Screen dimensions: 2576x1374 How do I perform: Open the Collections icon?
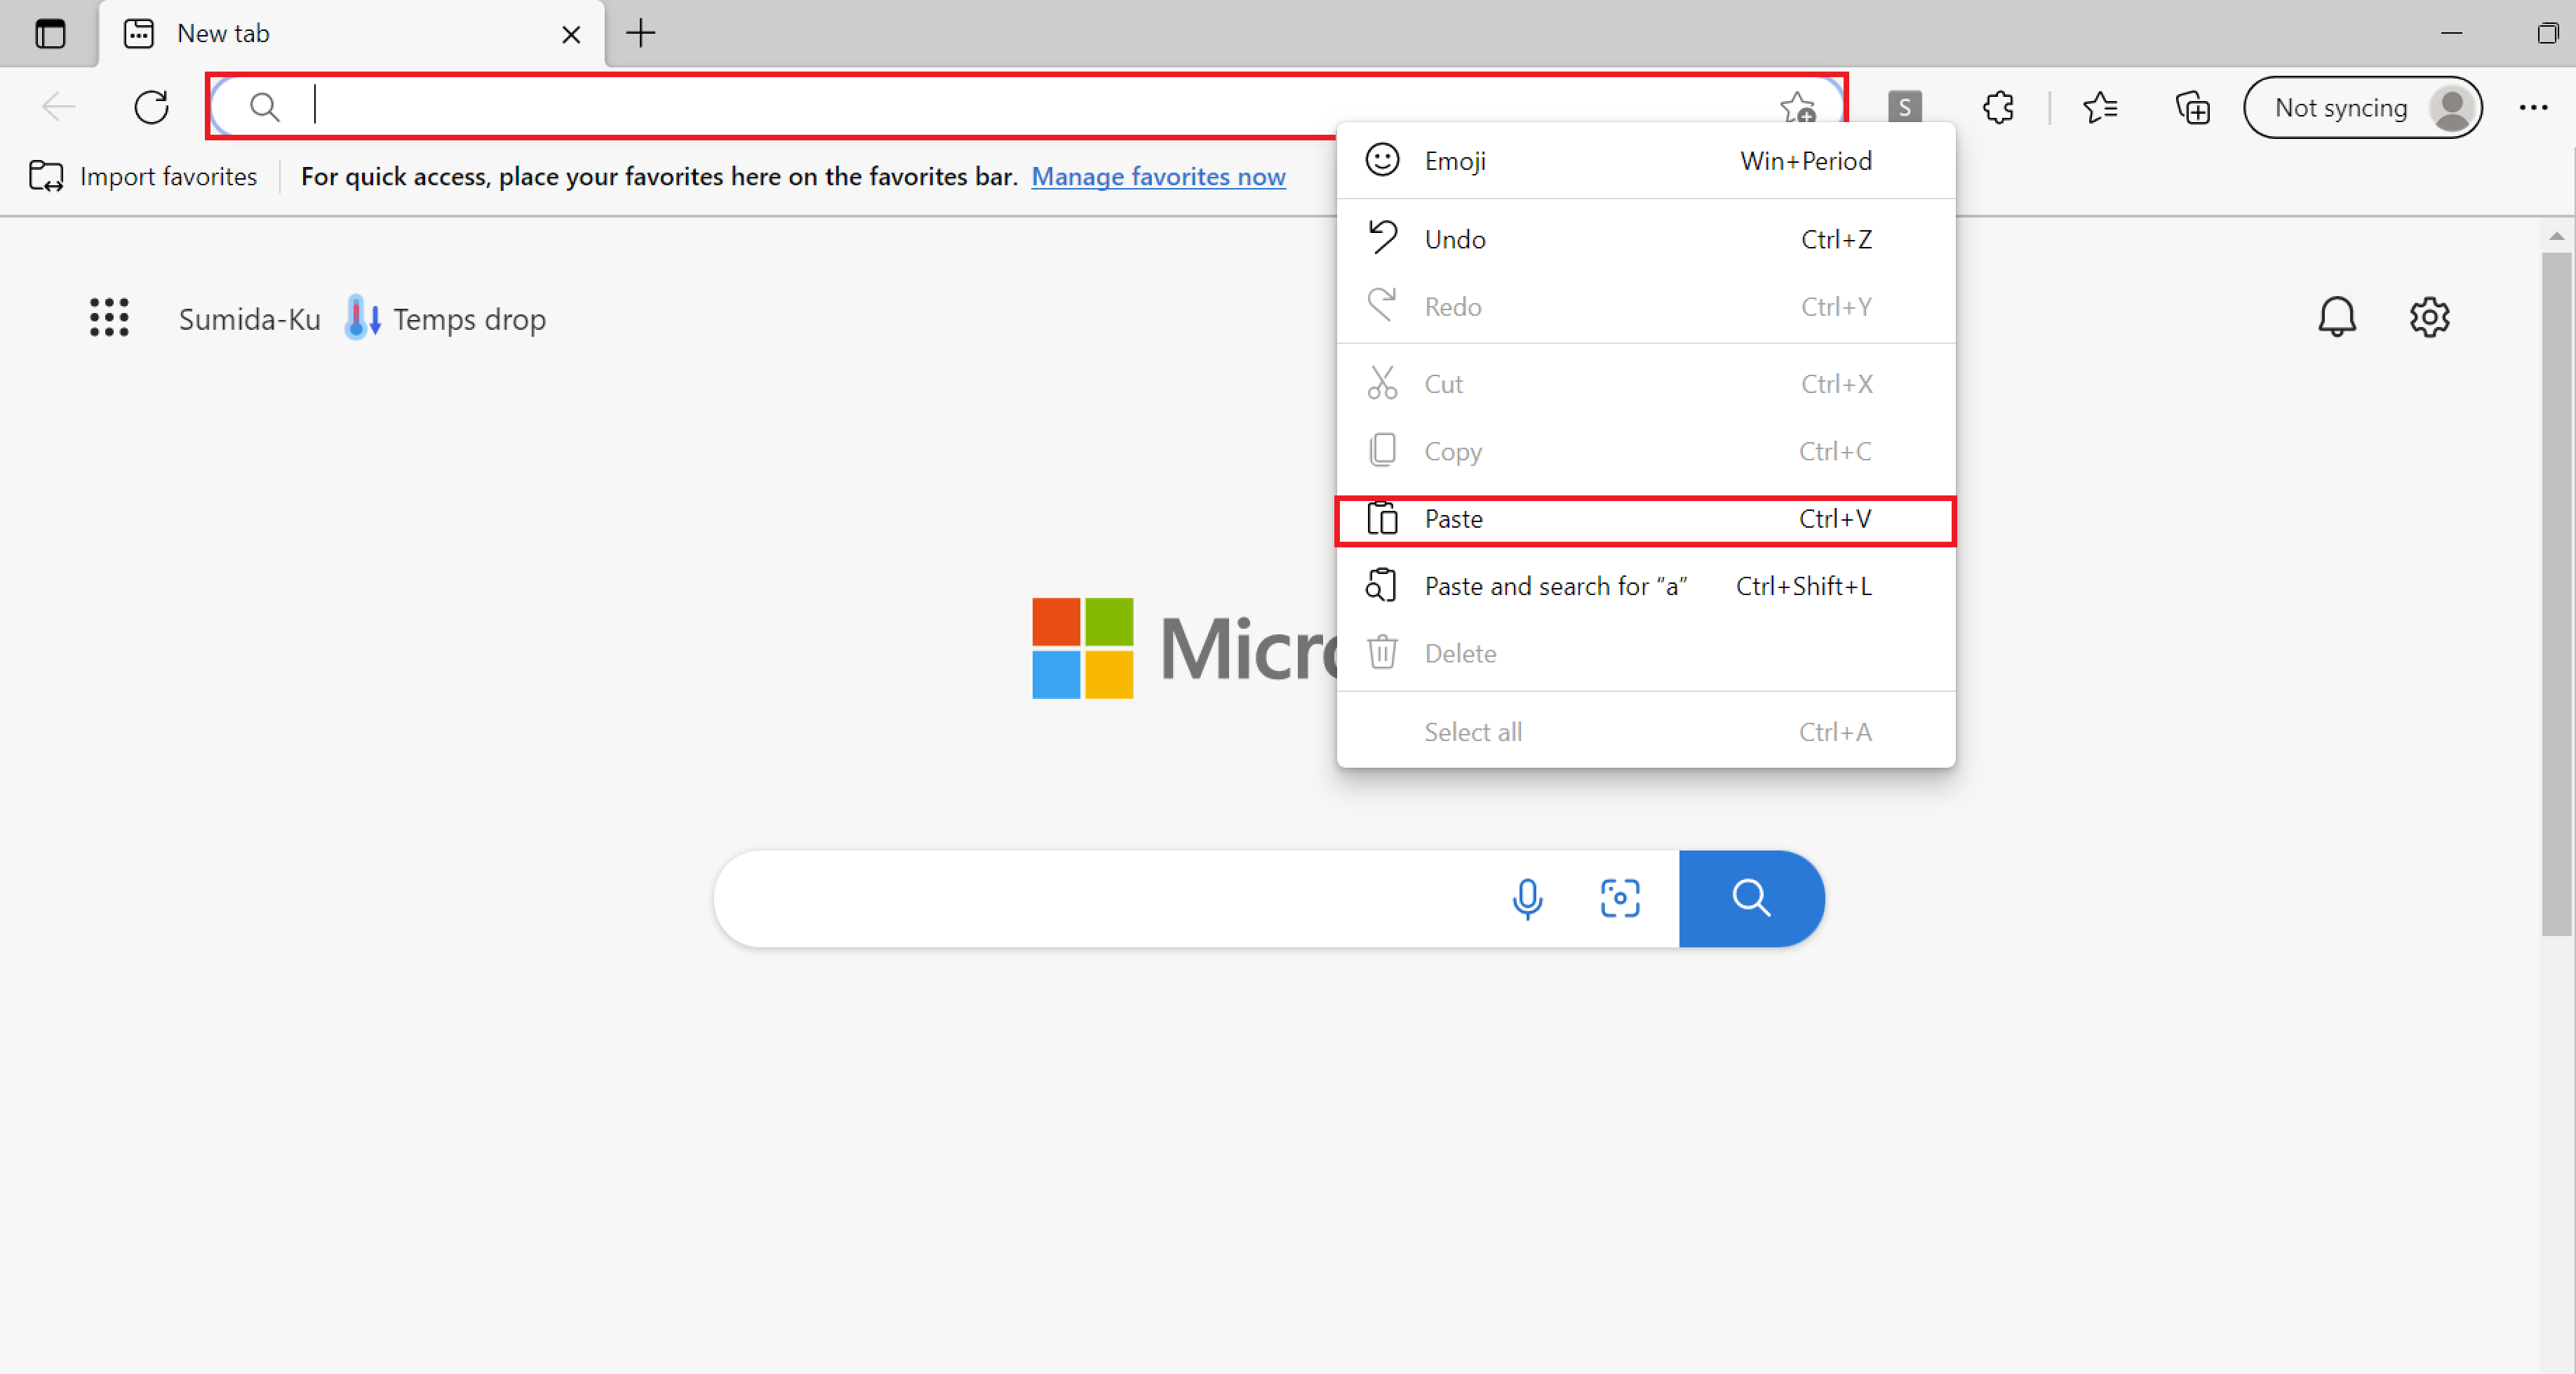coord(2192,107)
